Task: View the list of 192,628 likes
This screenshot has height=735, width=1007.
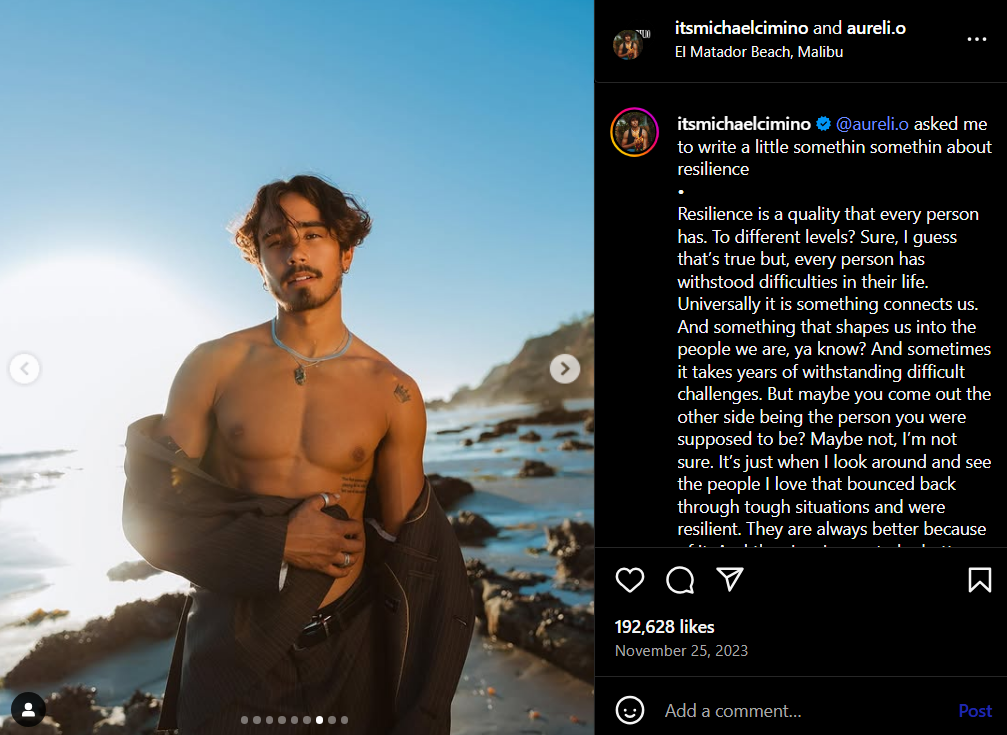Action: click(x=665, y=627)
